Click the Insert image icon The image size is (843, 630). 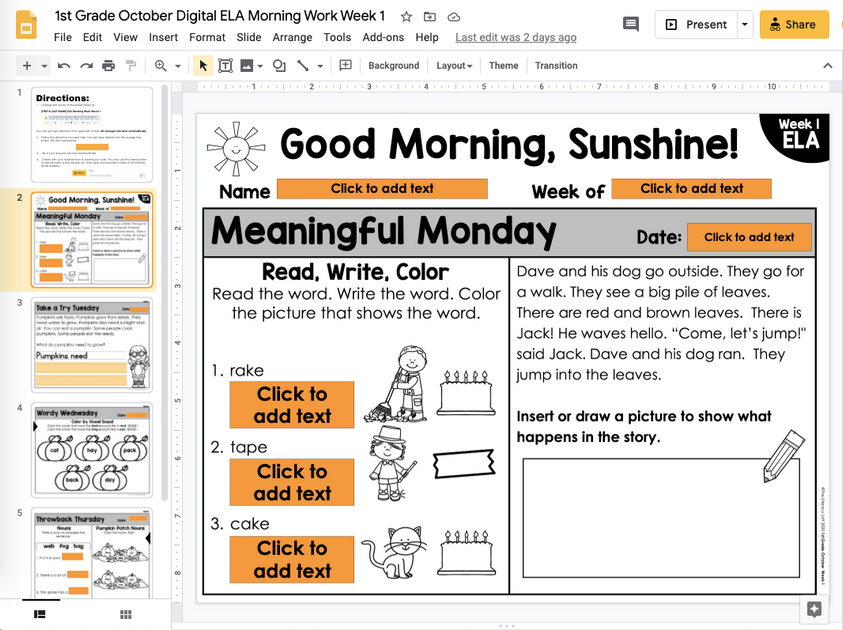246,65
